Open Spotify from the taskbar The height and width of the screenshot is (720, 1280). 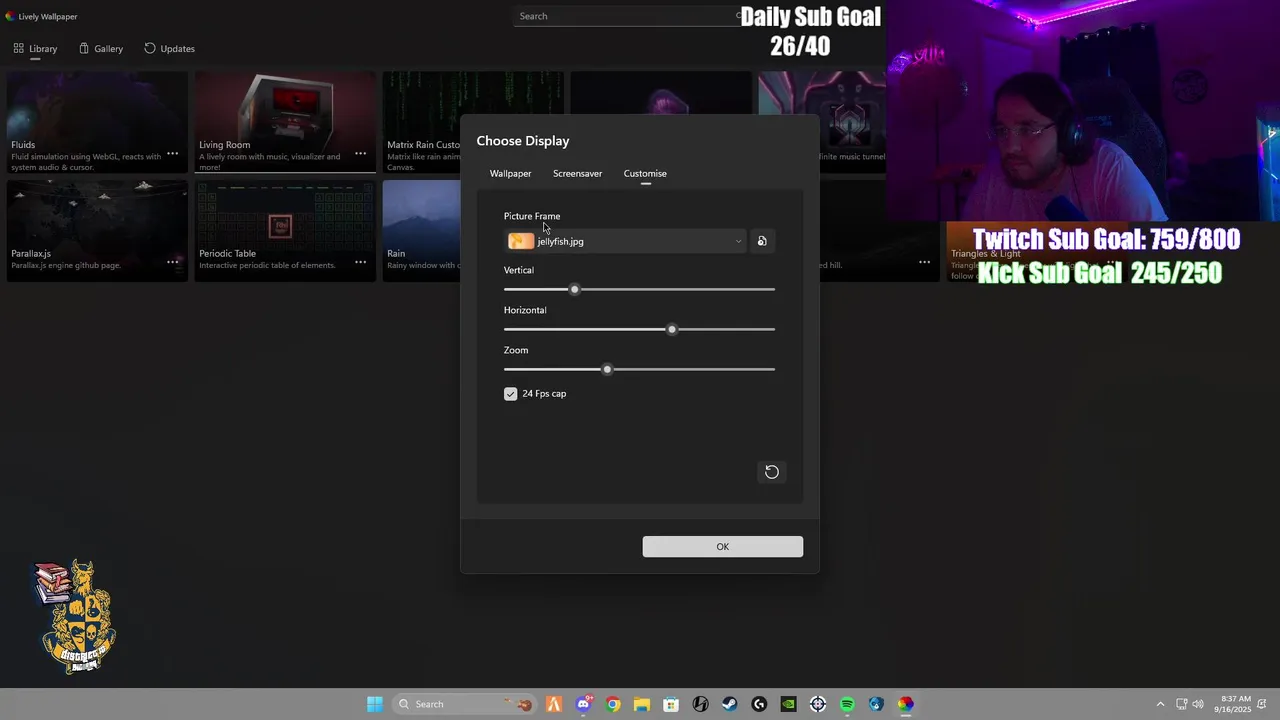[847, 704]
